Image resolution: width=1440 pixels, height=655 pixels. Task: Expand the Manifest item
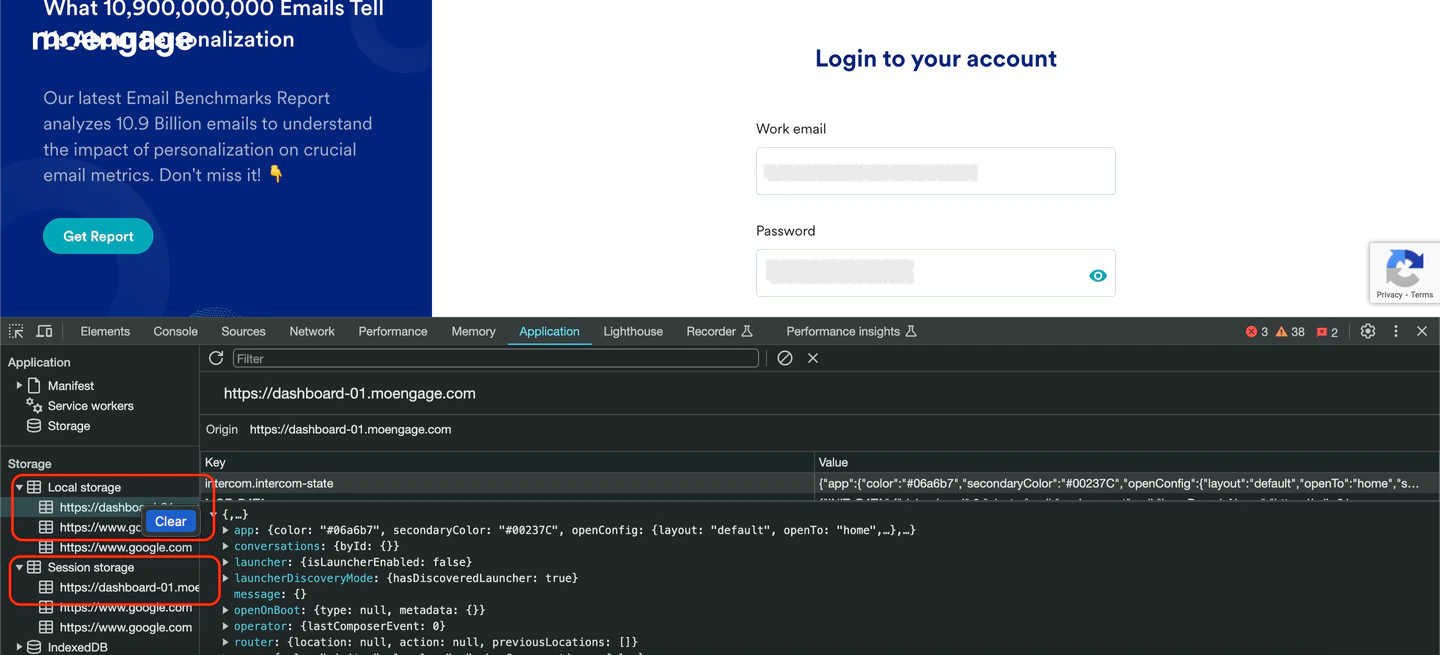coord(19,385)
